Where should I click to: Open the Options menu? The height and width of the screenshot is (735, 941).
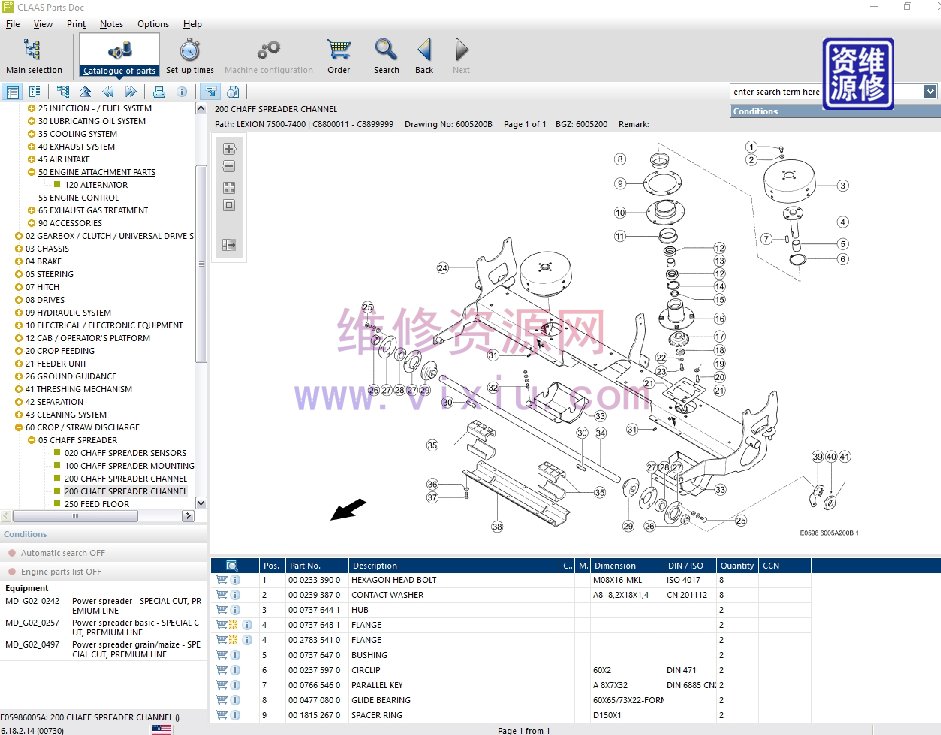(153, 24)
